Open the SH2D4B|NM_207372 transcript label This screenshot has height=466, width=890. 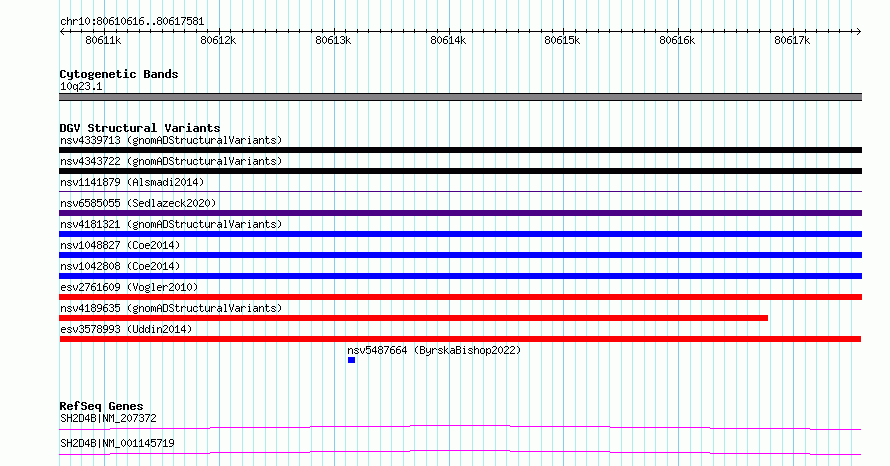108,418
